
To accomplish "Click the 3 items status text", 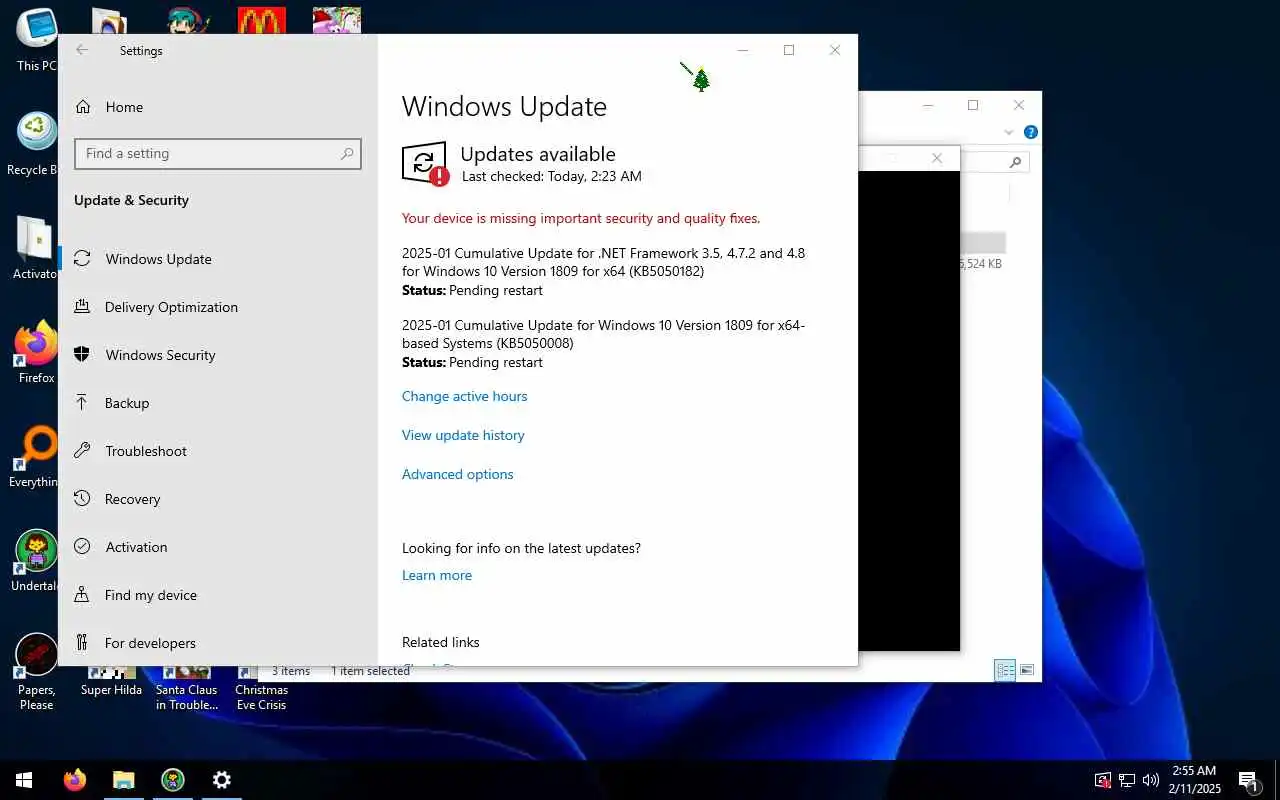I will [x=291, y=671].
